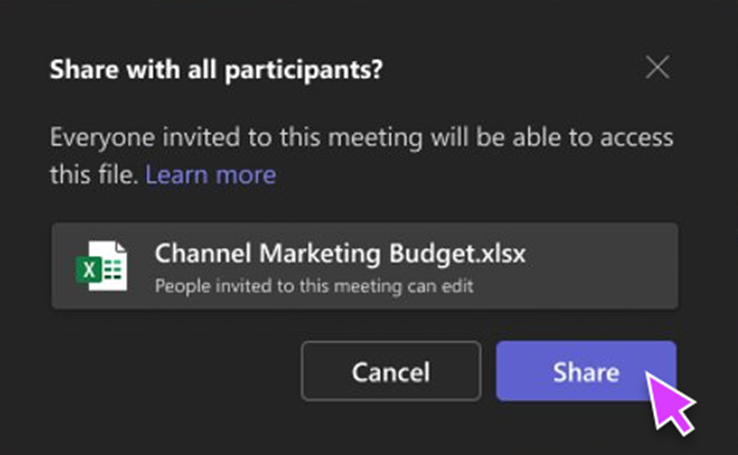Click empty right side of file card
The height and width of the screenshot is (455, 738).
click(x=610, y=265)
